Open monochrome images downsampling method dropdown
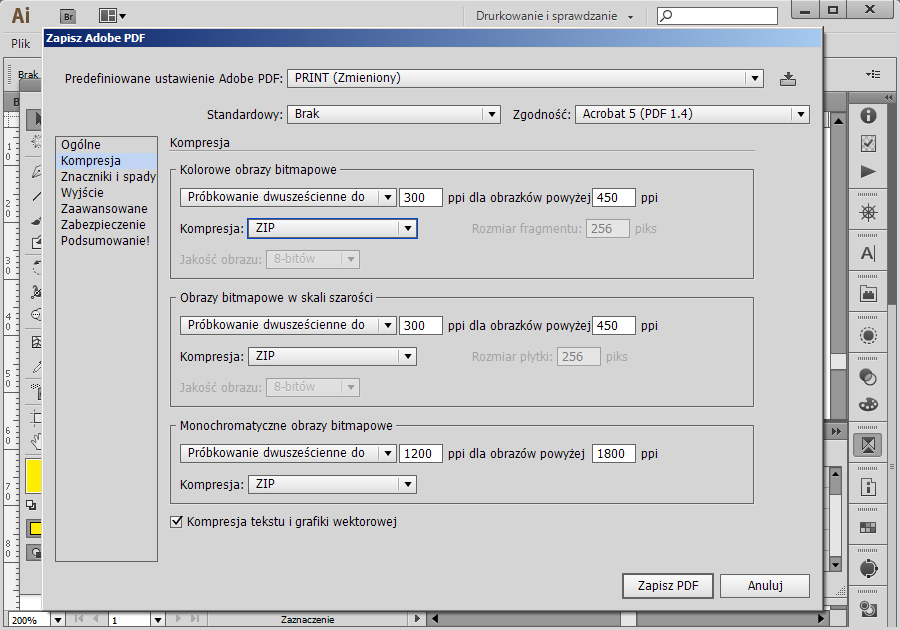Screen dimensions: 900x630 tap(288, 453)
